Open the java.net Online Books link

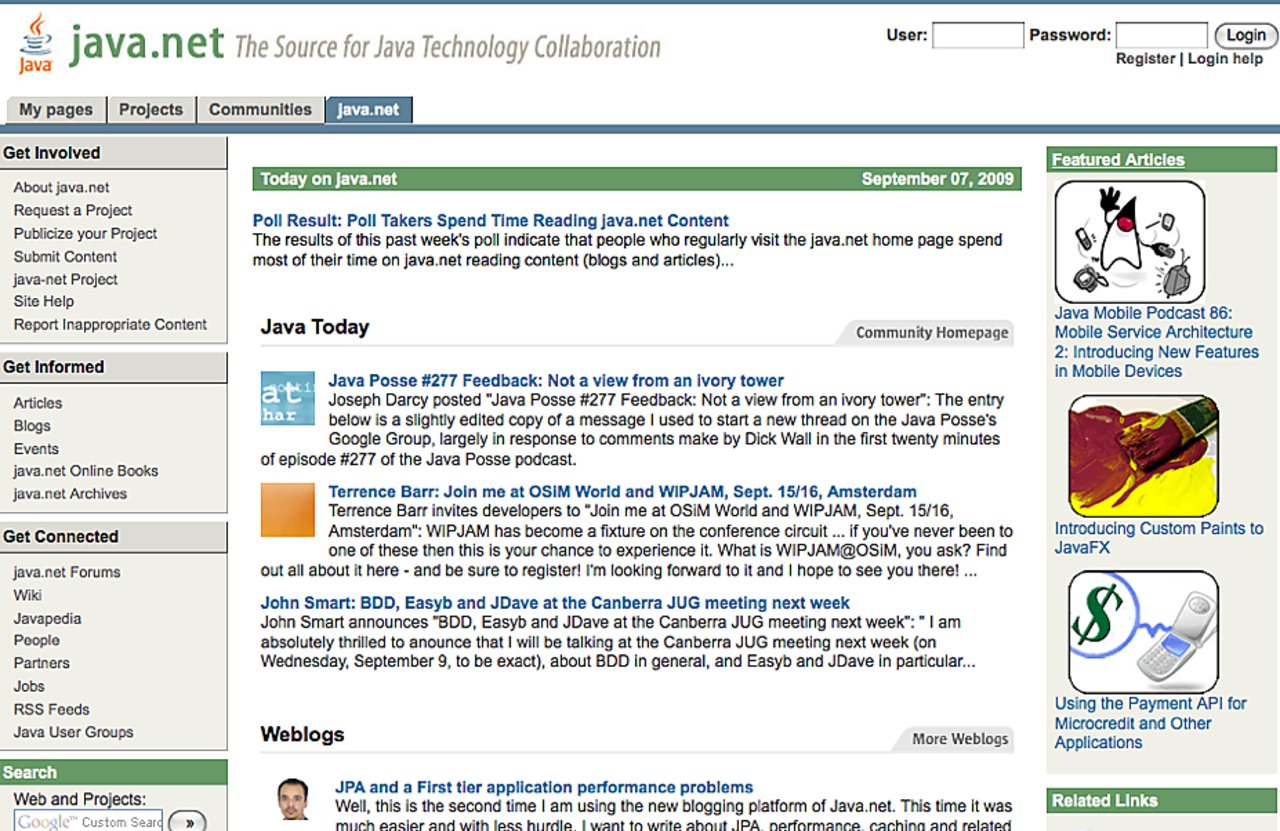[85, 470]
